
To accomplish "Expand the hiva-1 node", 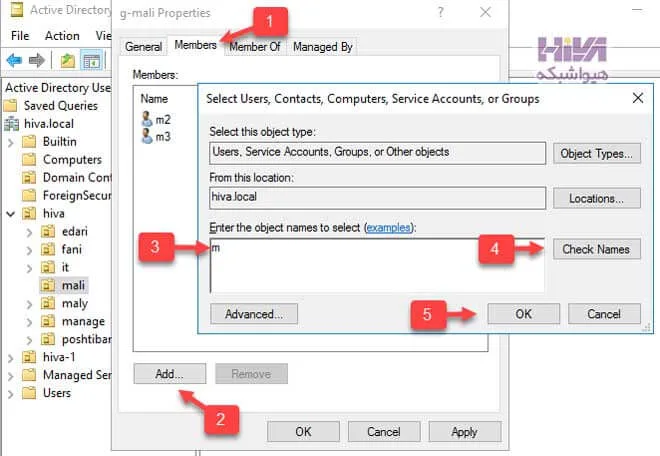I will tap(11, 358).
